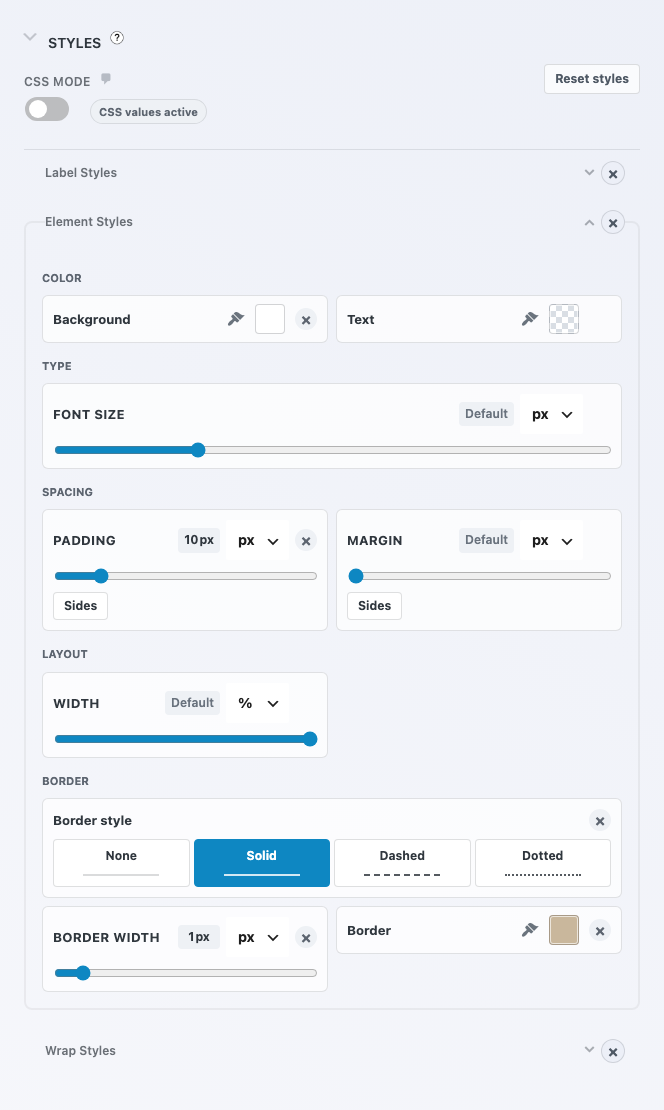Collapse the Element Styles section
This screenshot has width=664, height=1110.
[589, 222]
